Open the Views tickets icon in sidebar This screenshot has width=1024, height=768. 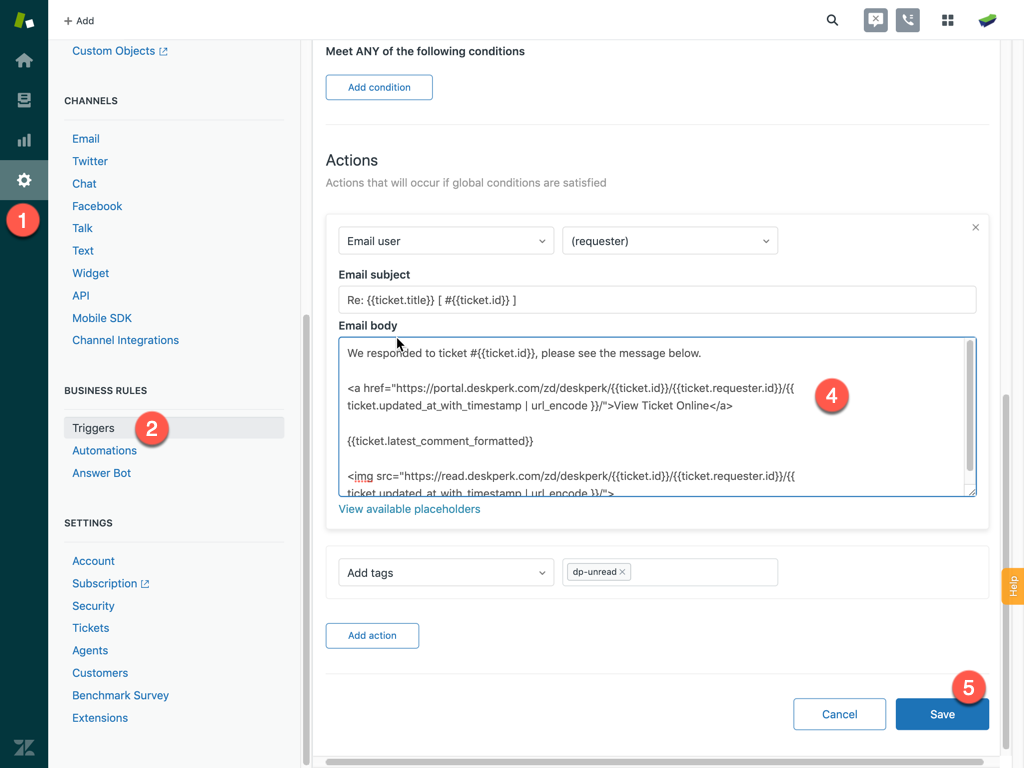tap(24, 100)
